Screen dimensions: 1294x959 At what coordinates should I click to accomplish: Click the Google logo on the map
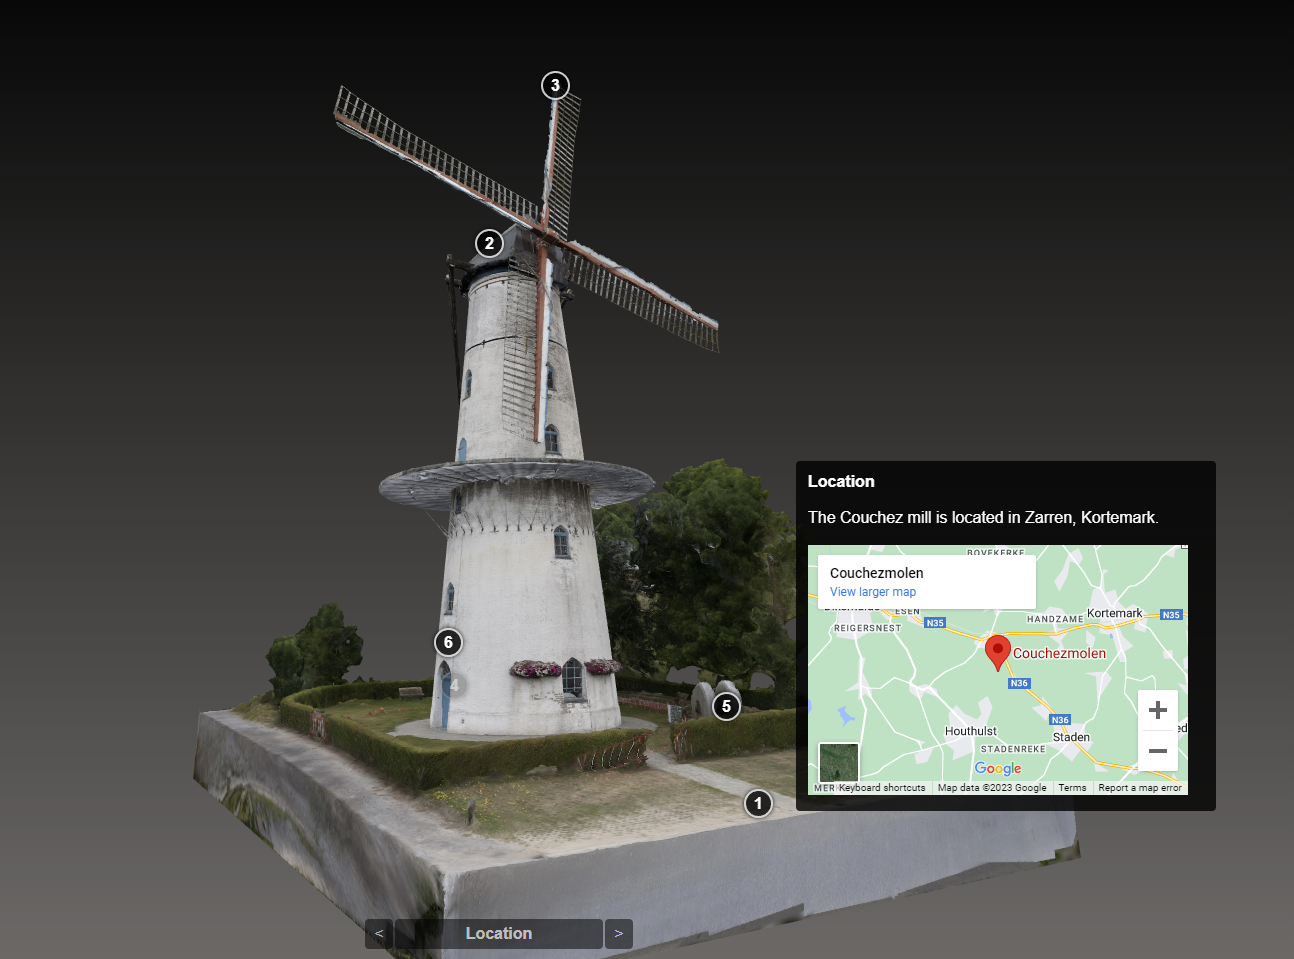coord(998,768)
